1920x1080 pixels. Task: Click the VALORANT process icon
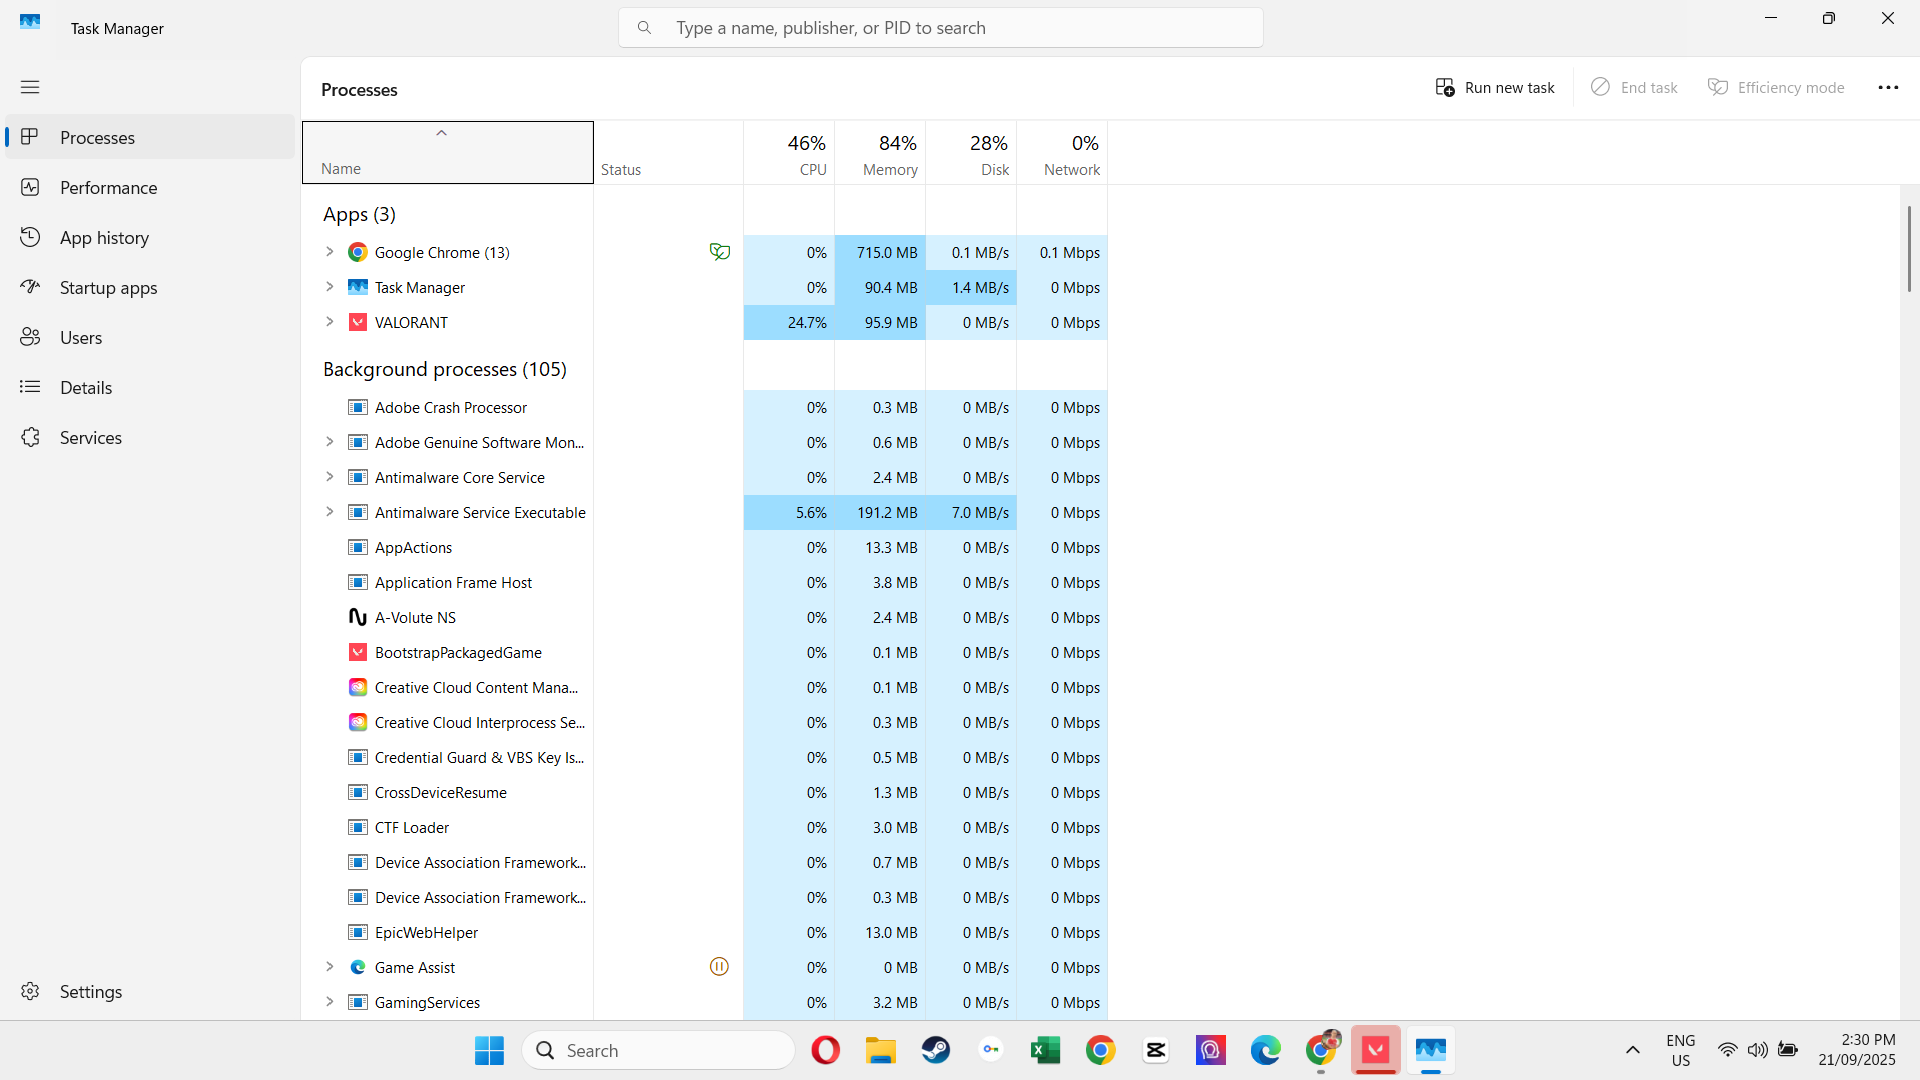click(357, 322)
